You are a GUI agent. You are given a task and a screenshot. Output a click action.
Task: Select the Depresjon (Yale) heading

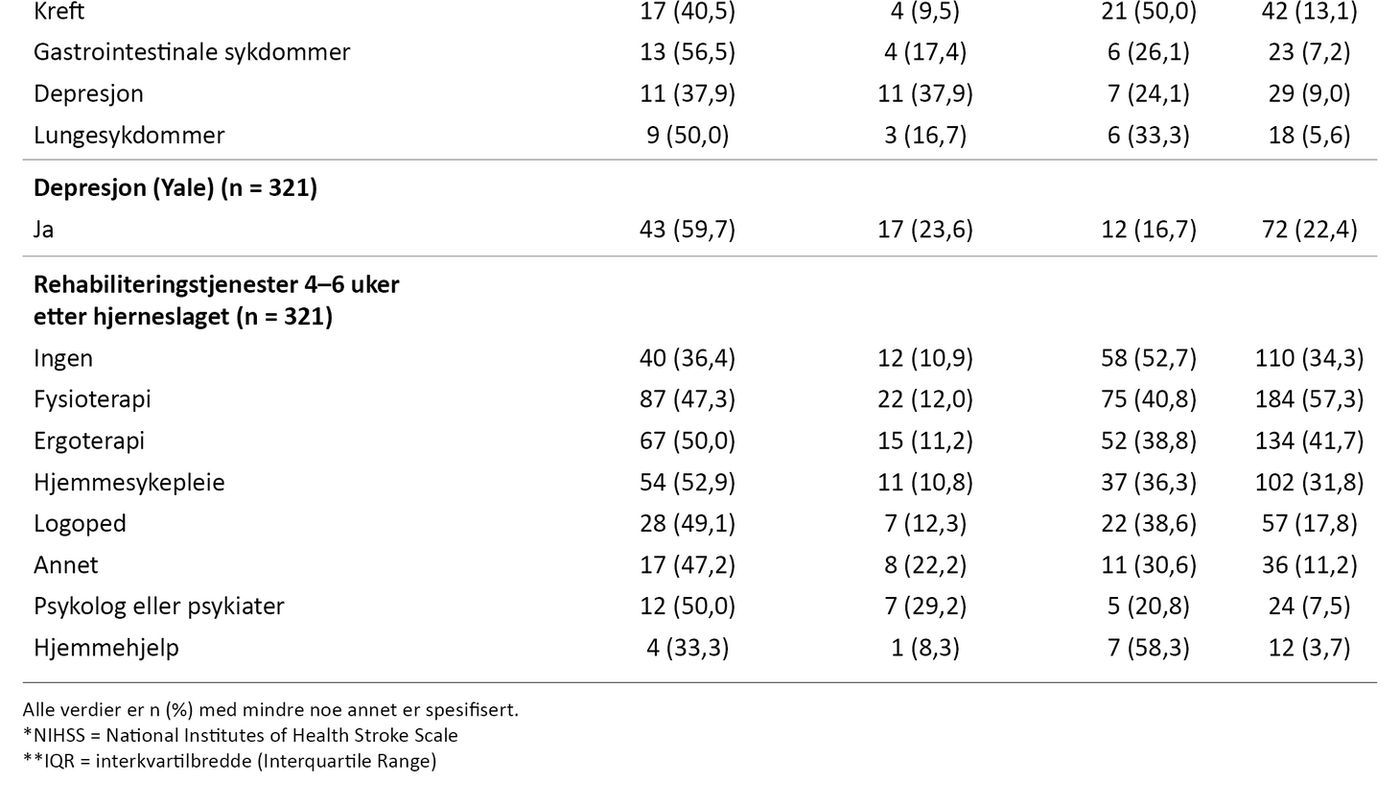click(175, 187)
